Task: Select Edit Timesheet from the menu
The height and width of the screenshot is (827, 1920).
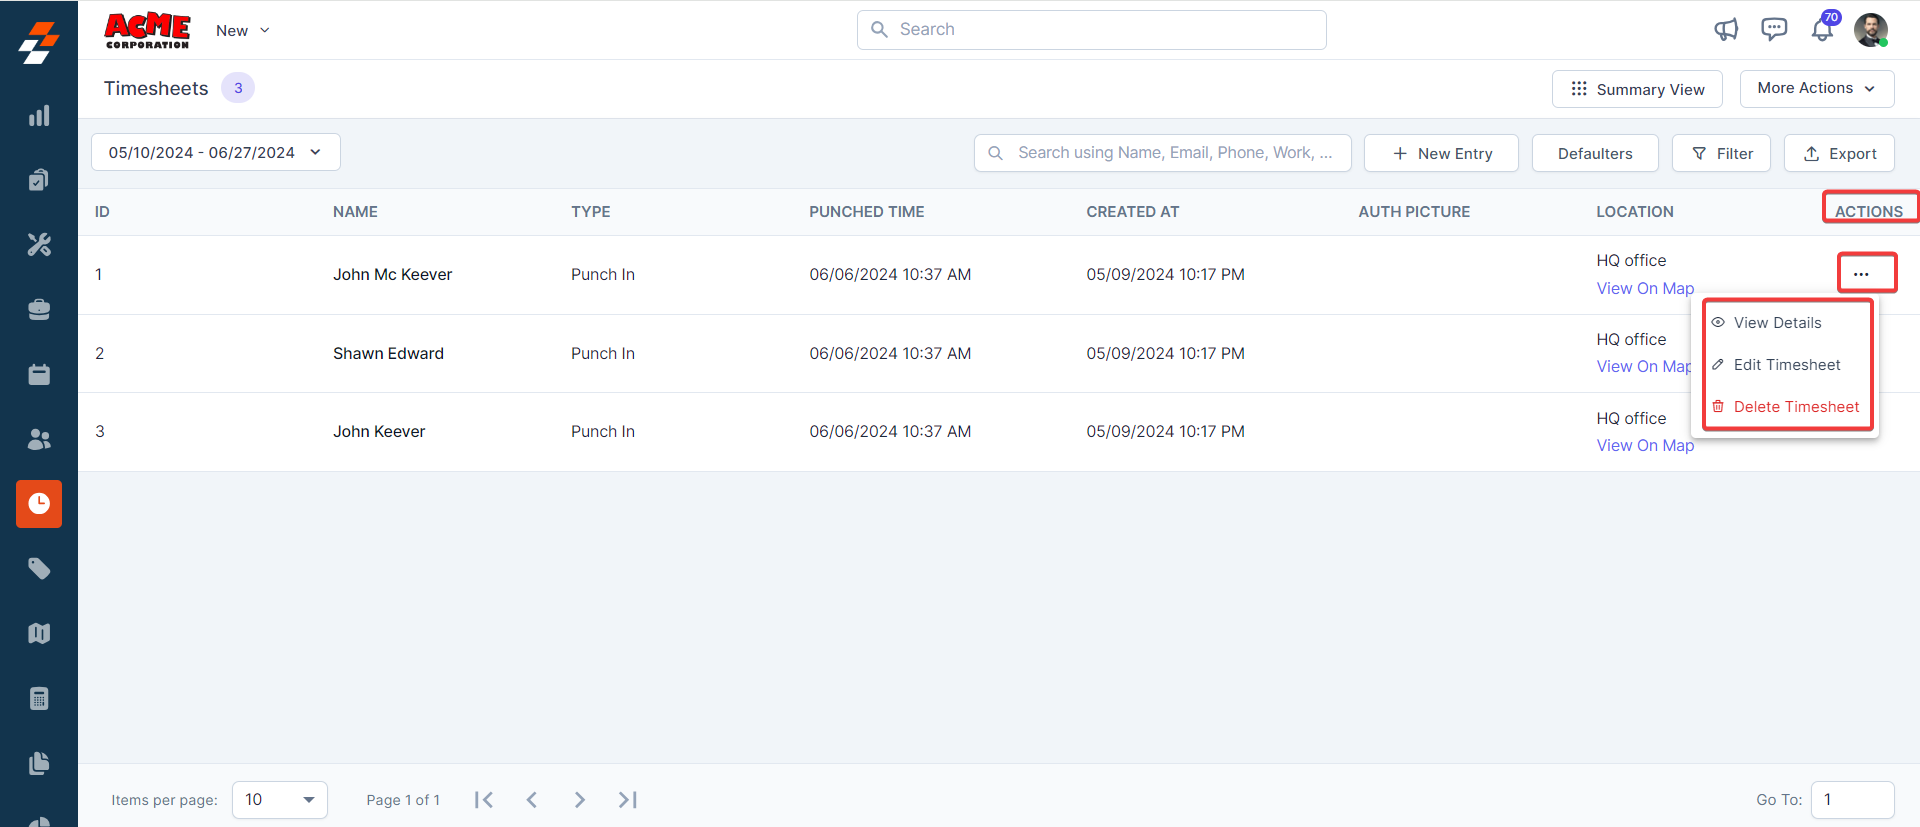Action: click(1786, 365)
